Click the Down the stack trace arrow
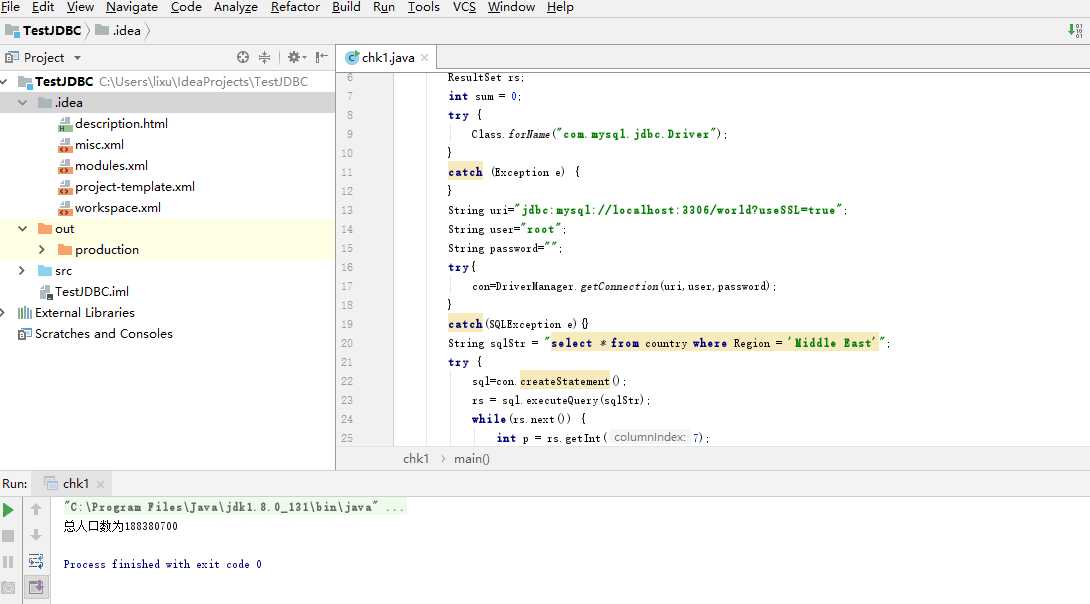1090x604 pixels. (36, 535)
